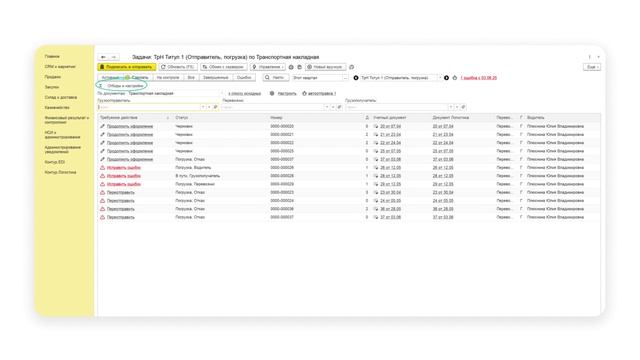Go forward with the right arrow button
The image size is (640, 360).
tap(114, 57)
